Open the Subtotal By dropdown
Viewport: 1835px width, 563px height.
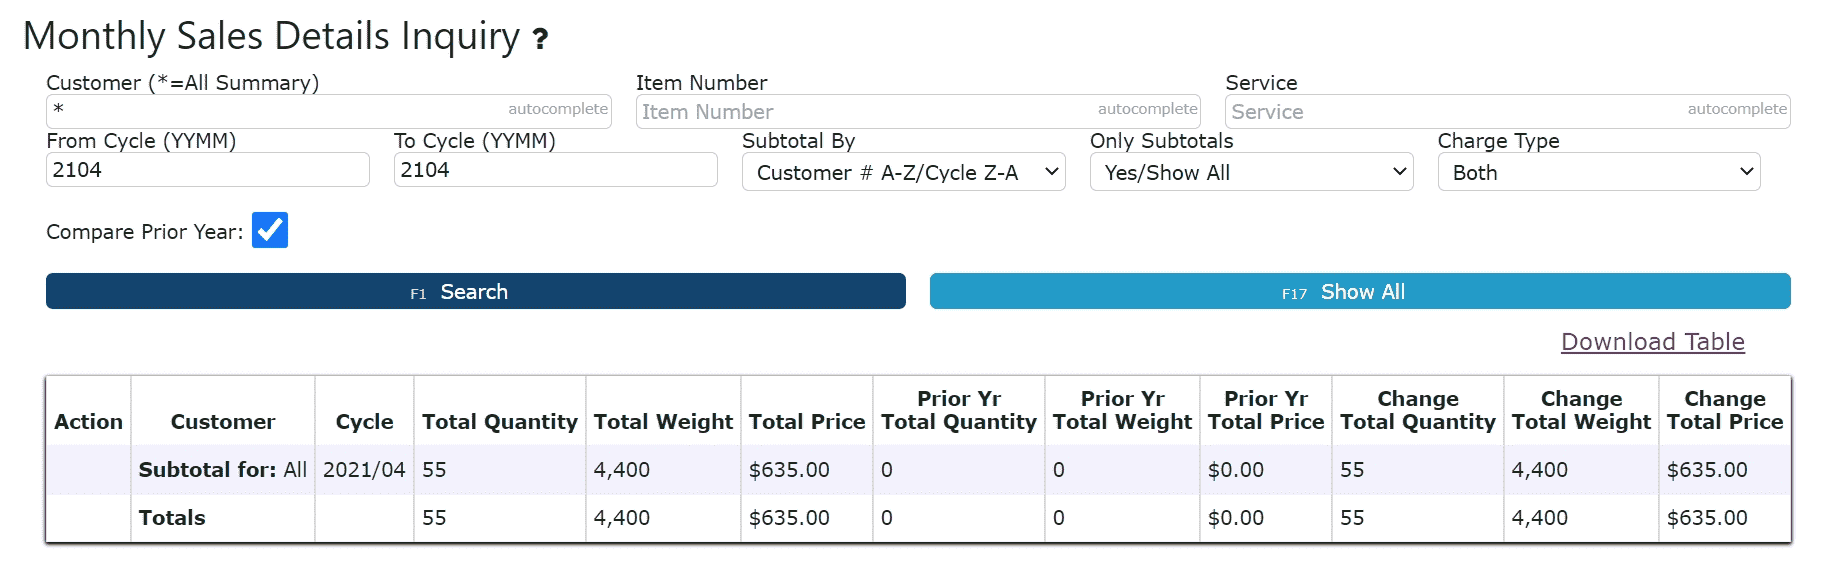(x=903, y=172)
